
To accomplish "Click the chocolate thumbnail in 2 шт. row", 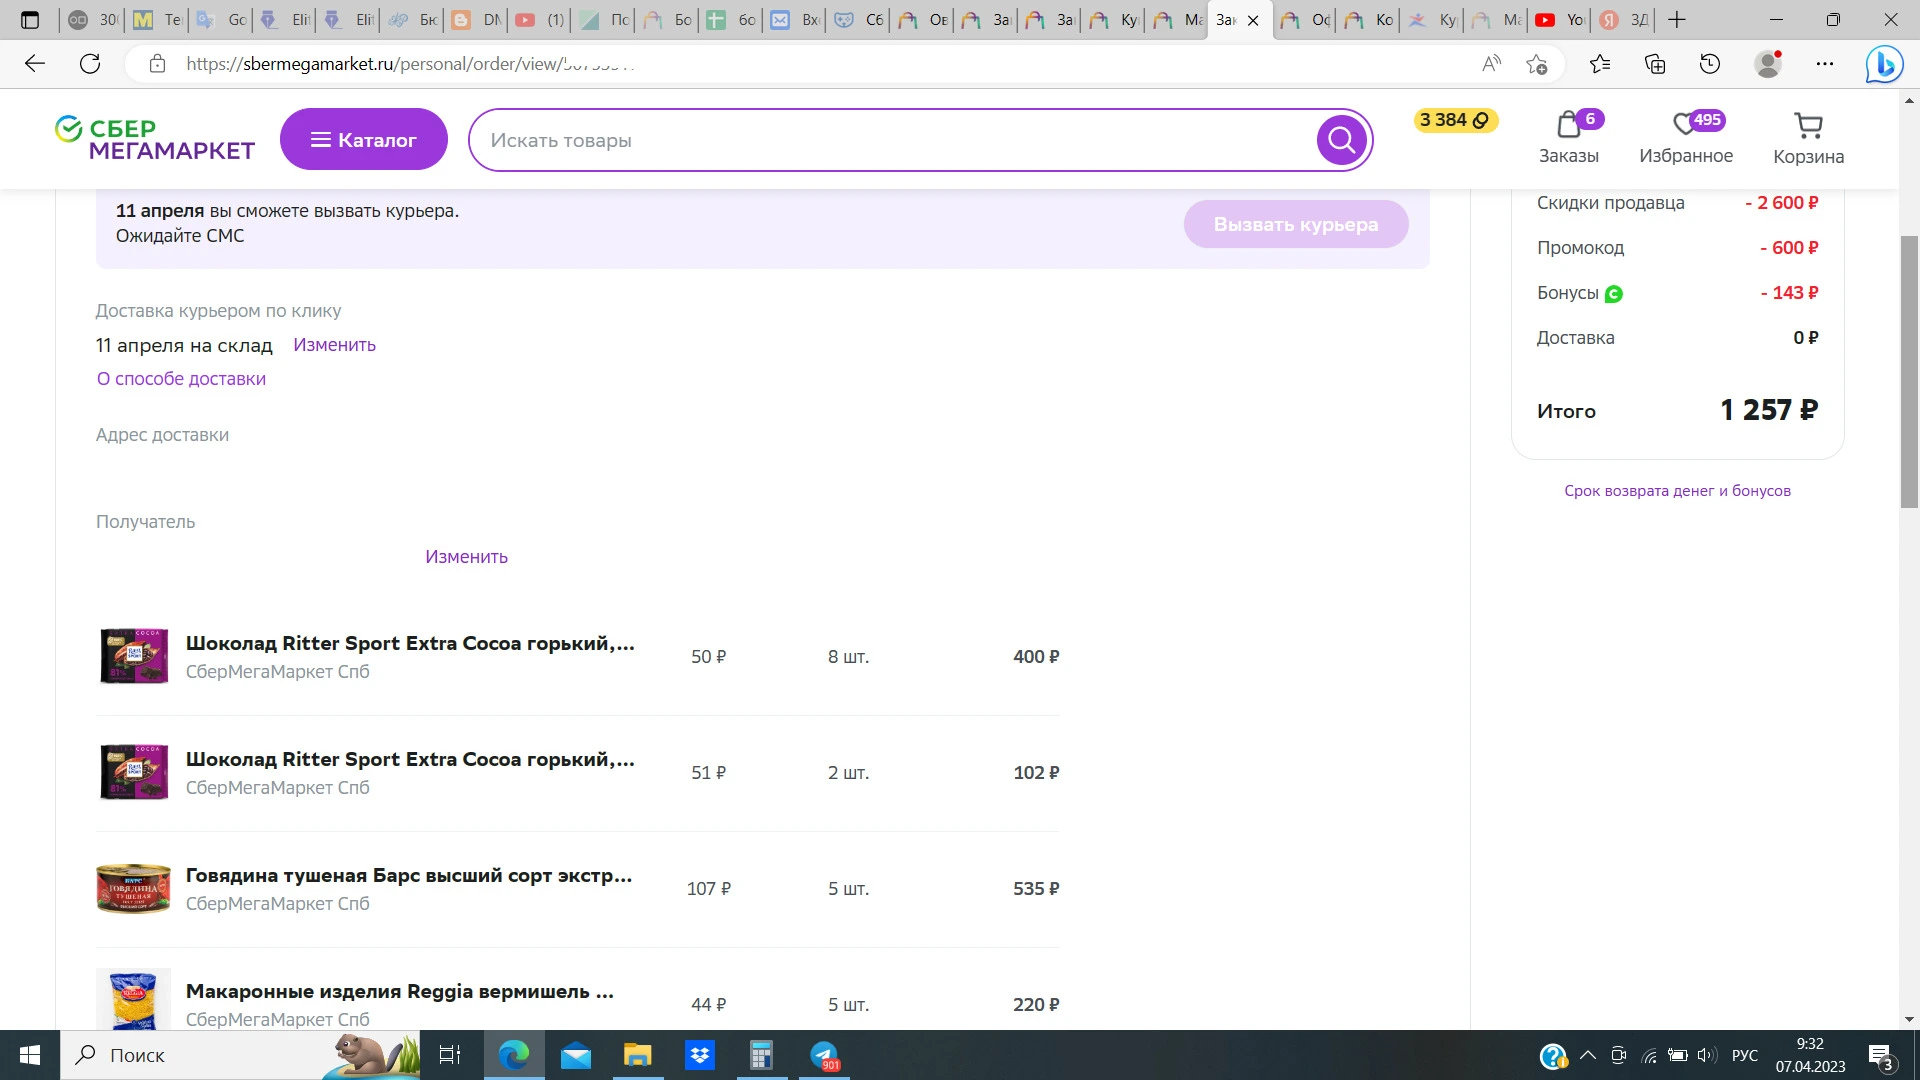I will tap(133, 772).
